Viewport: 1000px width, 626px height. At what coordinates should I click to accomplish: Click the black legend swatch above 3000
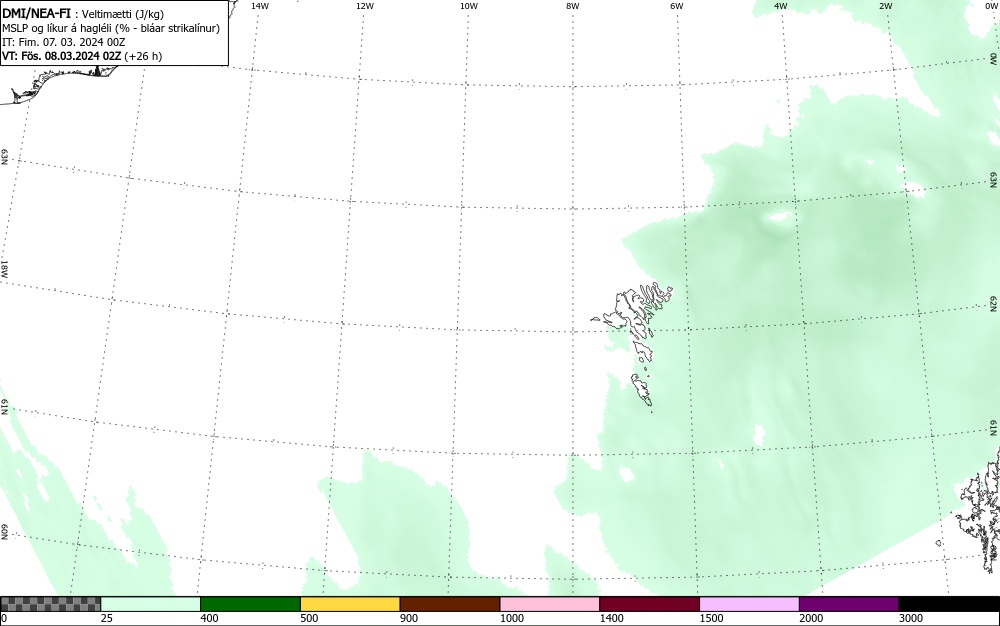point(949,604)
